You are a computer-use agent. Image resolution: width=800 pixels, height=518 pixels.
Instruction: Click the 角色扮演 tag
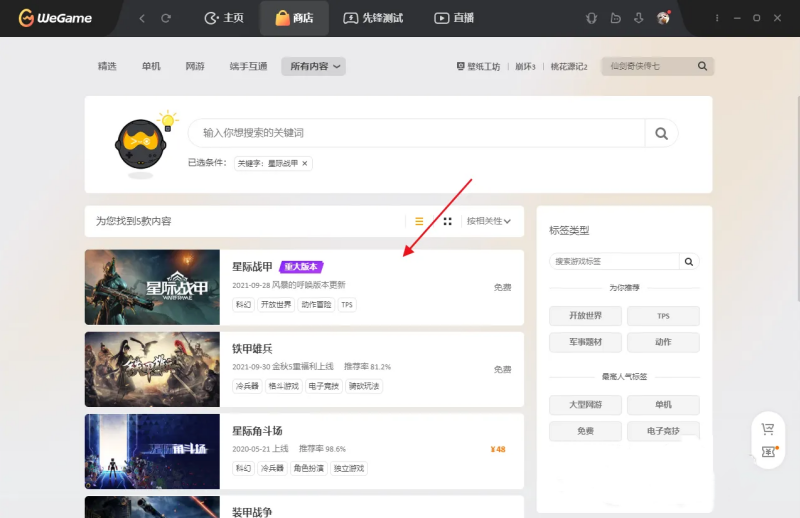coord(309,468)
